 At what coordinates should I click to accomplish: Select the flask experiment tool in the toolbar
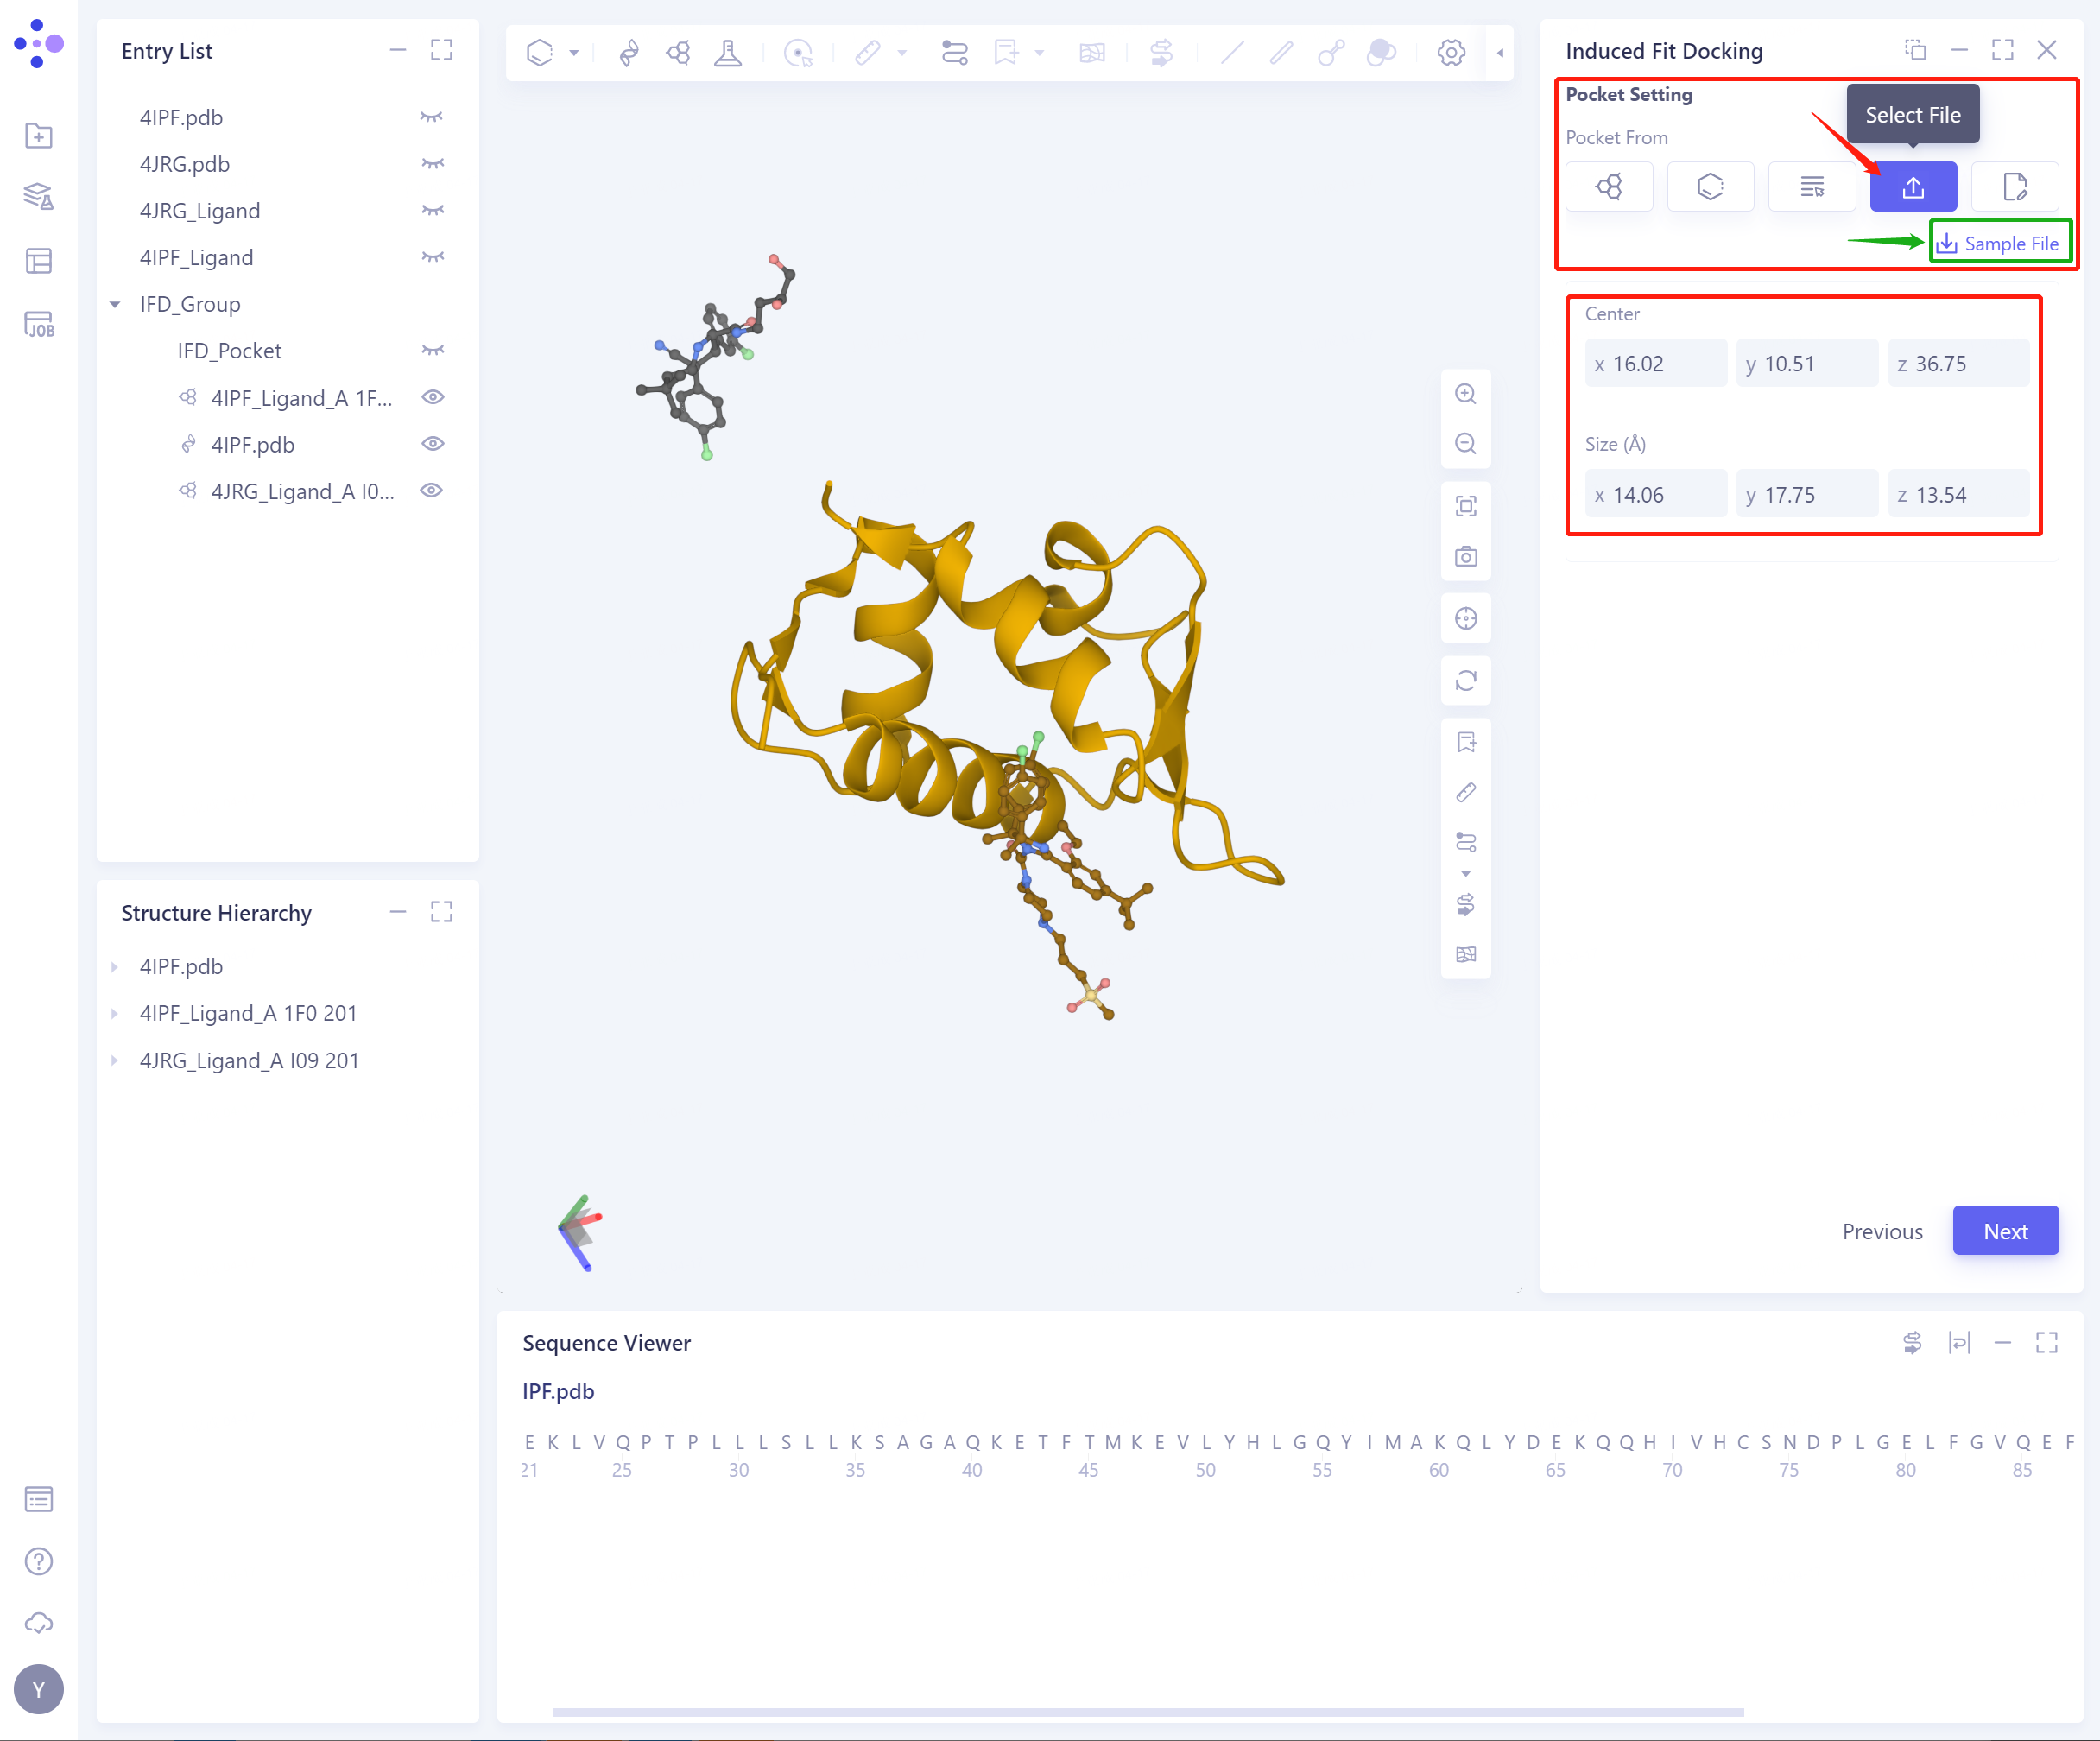[x=728, y=53]
